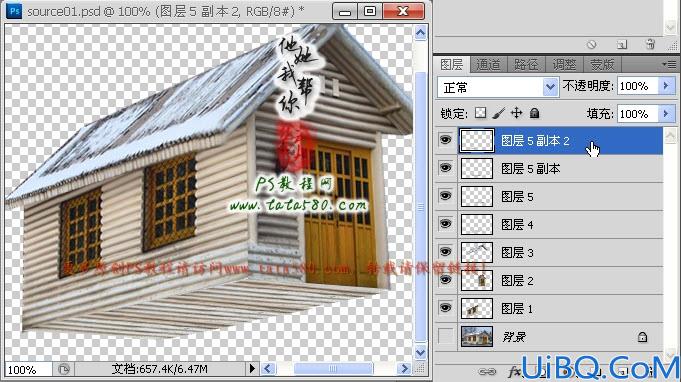Screen dimensions: 681x382
Task: Click the upper panel scrollbar down arrow
Action: coord(671,27)
